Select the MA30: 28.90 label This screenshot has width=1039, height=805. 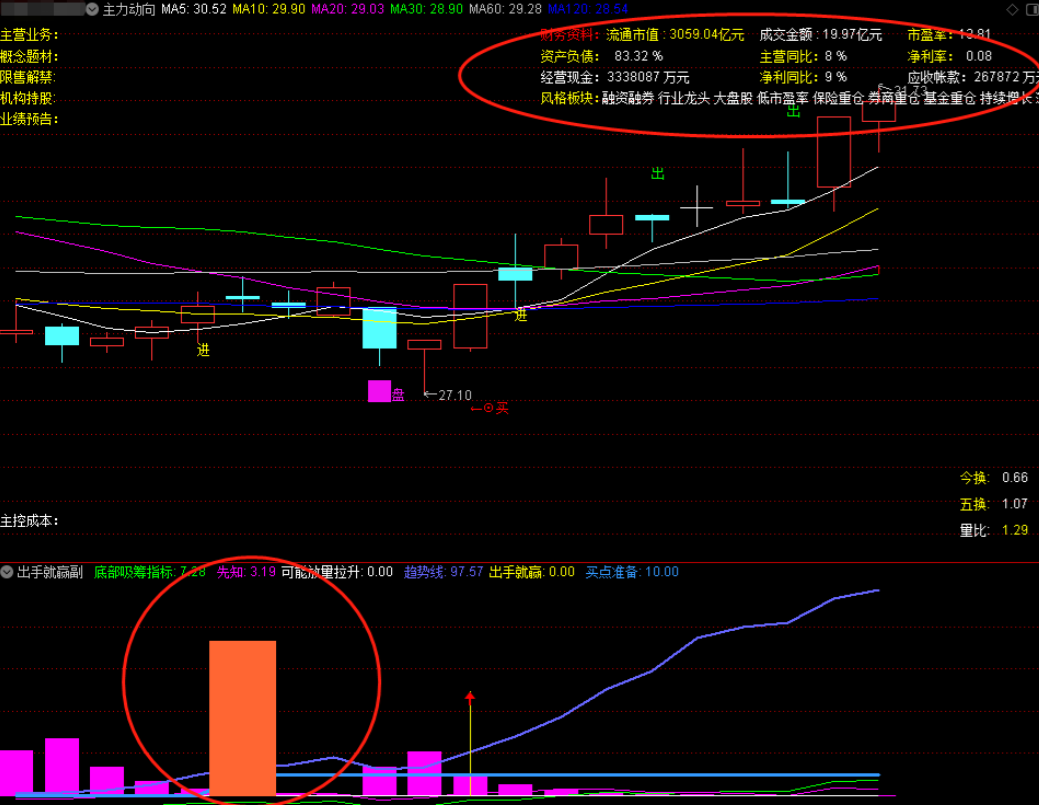(x=426, y=9)
